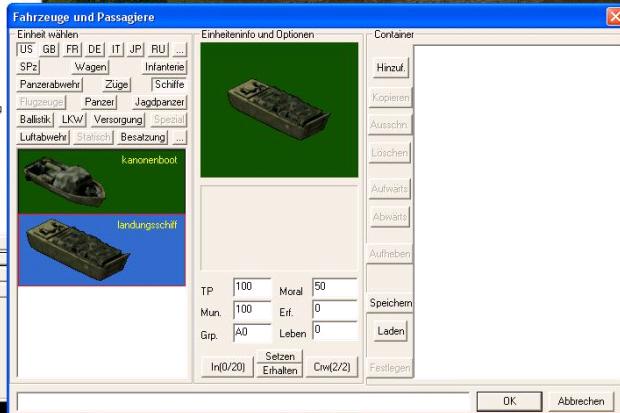Viewport: 620px width, 413px height.
Task: Click inside the Container list area
Action: point(517,212)
